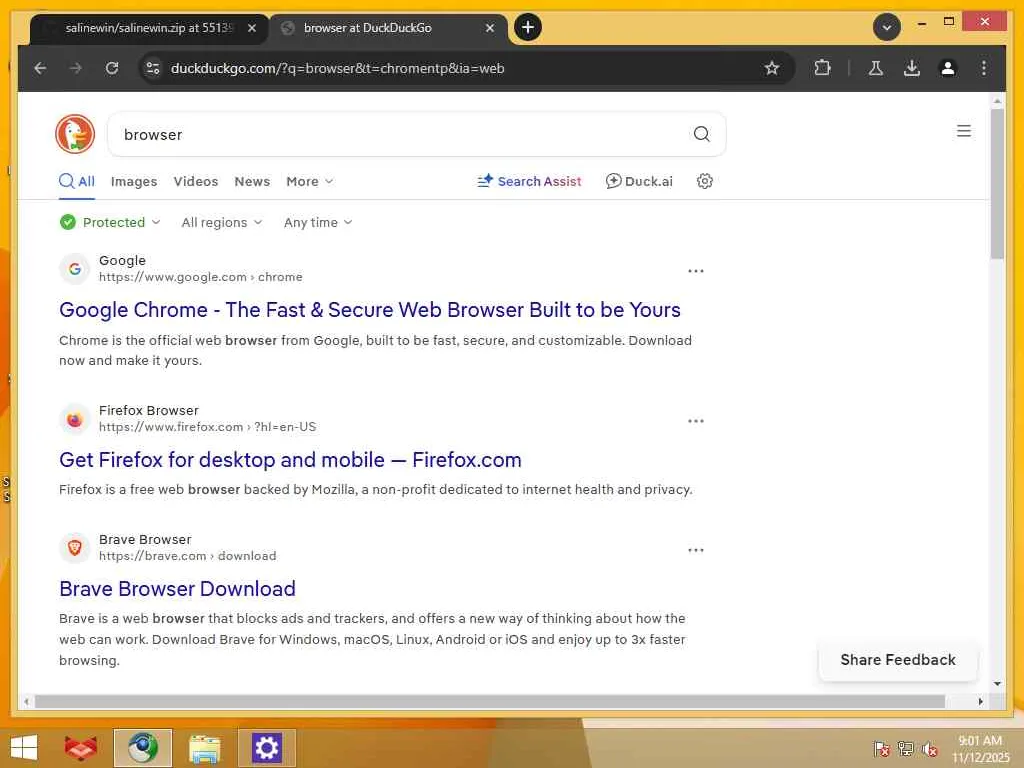The height and width of the screenshot is (768, 1024).
Task: Open site information icon in address bar
Action: click(153, 68)
